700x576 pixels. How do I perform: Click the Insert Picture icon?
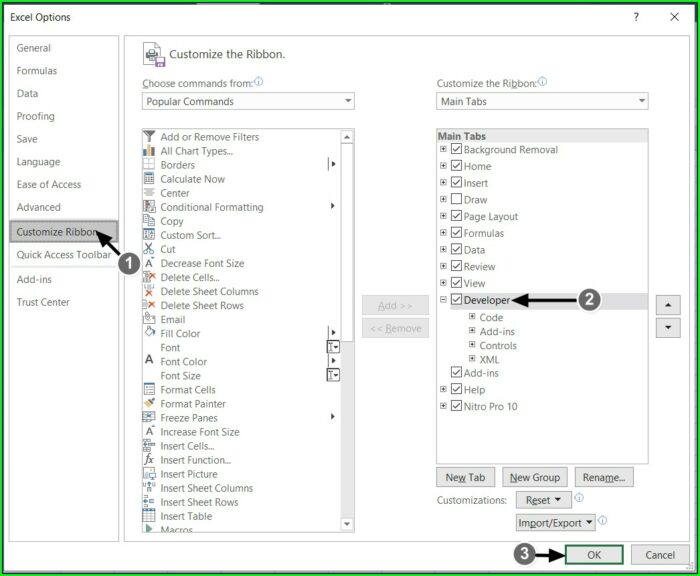(x=149, y=473)
